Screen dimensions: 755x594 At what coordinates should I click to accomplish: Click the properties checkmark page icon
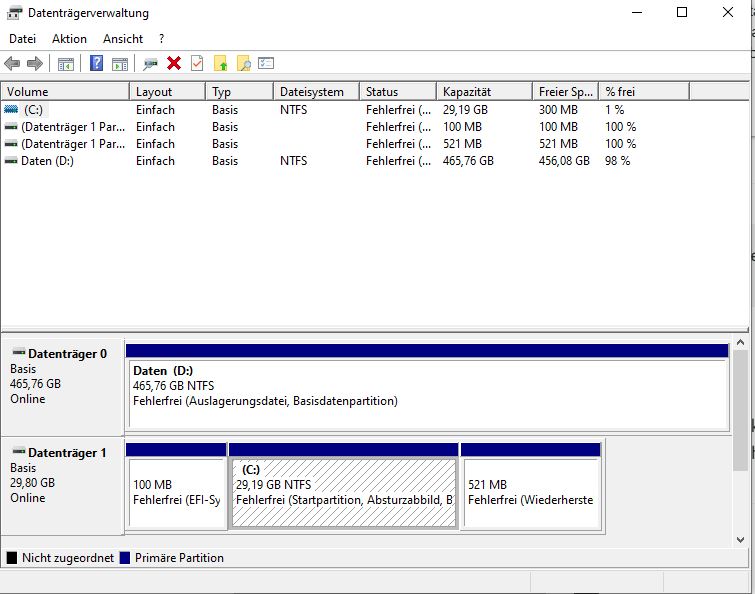(x=197, y=63)
